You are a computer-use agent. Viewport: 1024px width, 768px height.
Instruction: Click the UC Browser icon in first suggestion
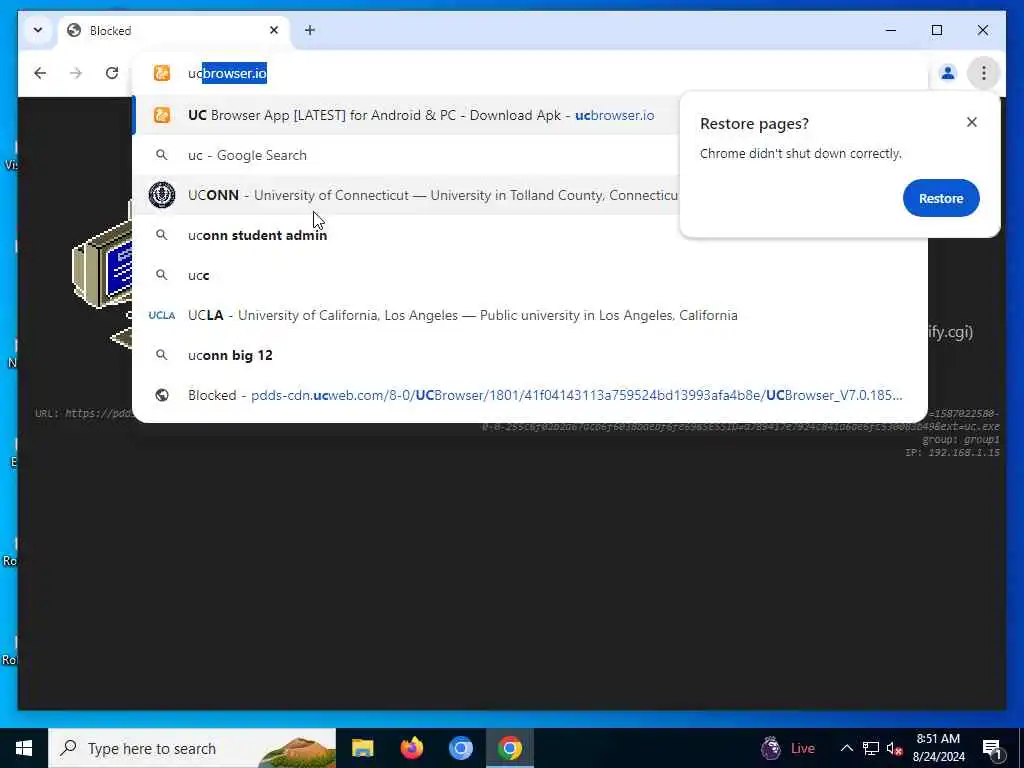tap(162, 115)
